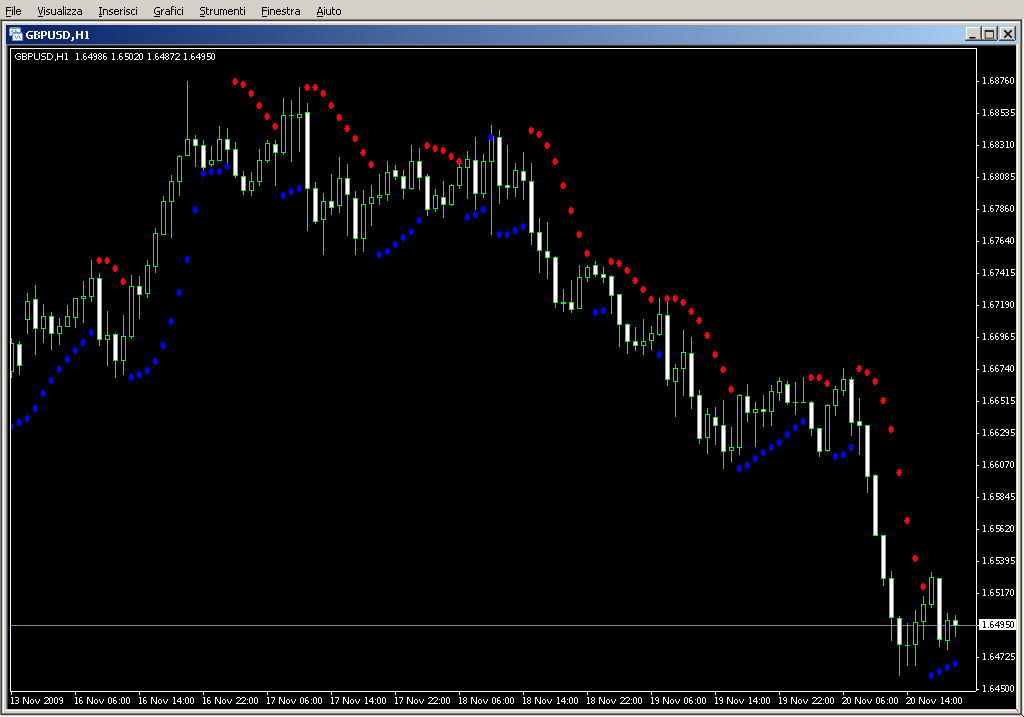Click the 1.67860 price scale label
Viewport: 1024px width, 717px height.
point(998,209)
